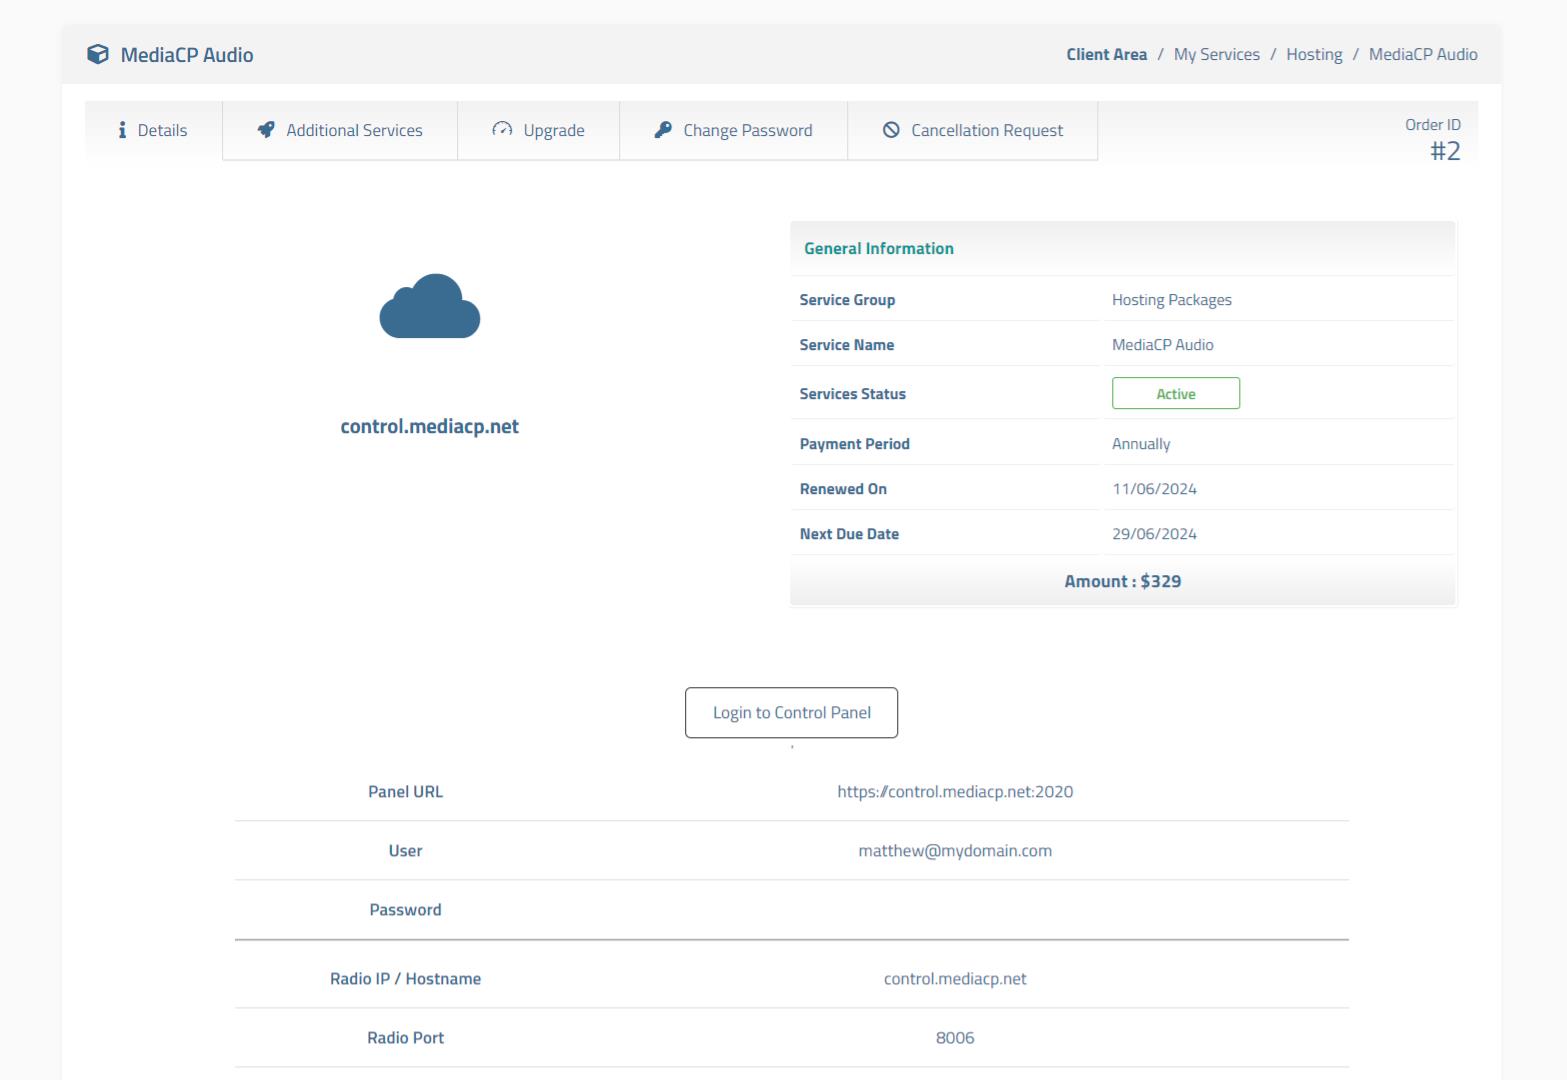Select the user email matthew@mydomain.com
This screenshot has height=1080, width=1567.
[x=955, y=850]
